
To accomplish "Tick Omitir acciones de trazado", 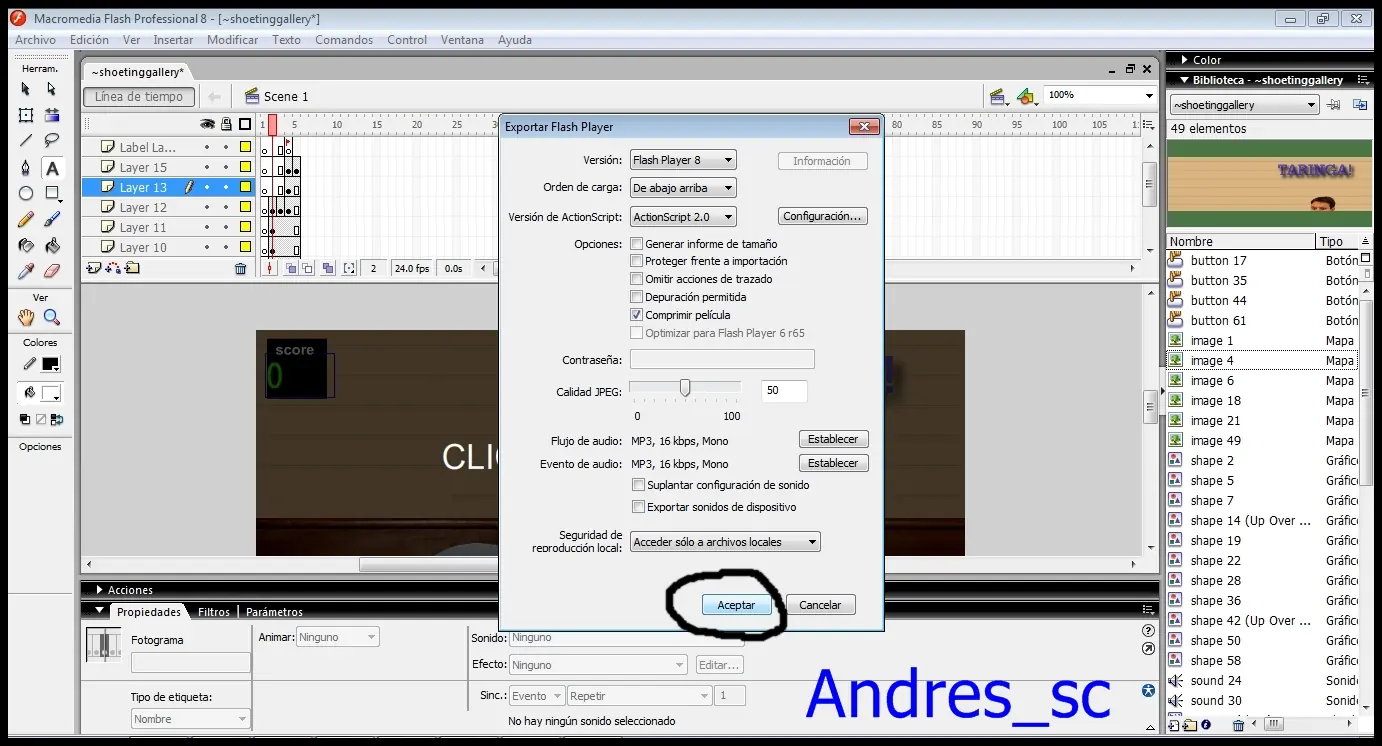I will [x=637, y=279].
